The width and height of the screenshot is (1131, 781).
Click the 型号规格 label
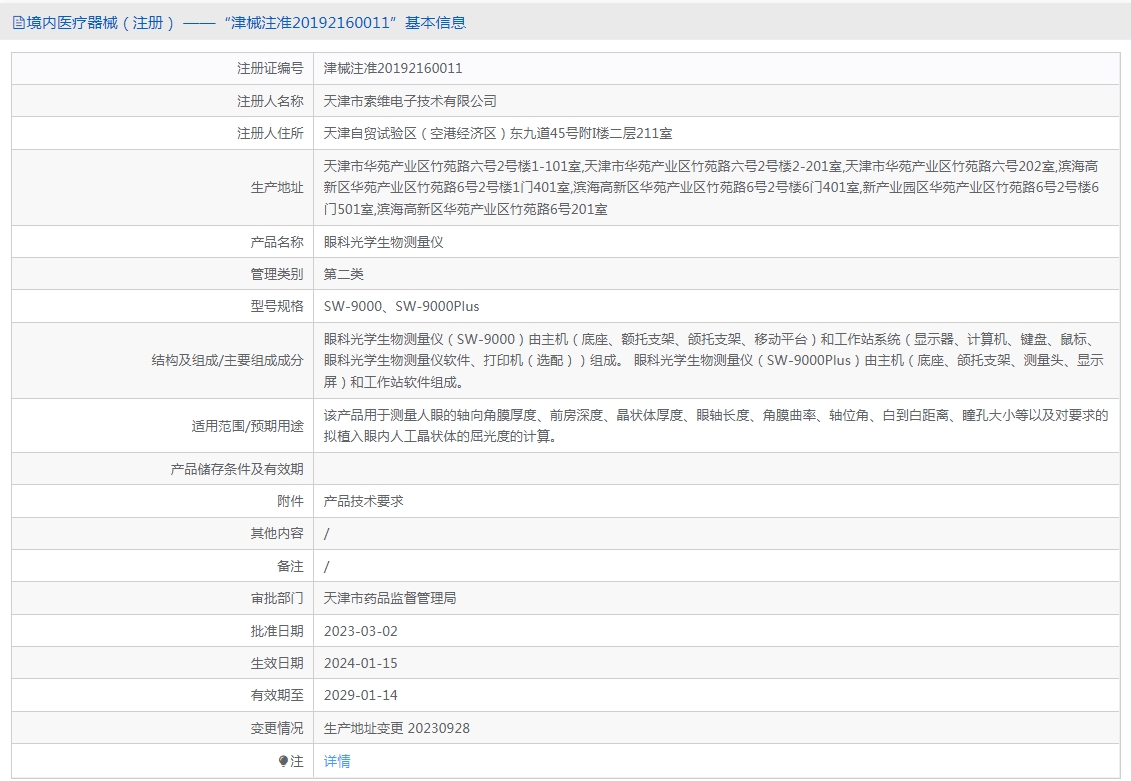[277, 306]
